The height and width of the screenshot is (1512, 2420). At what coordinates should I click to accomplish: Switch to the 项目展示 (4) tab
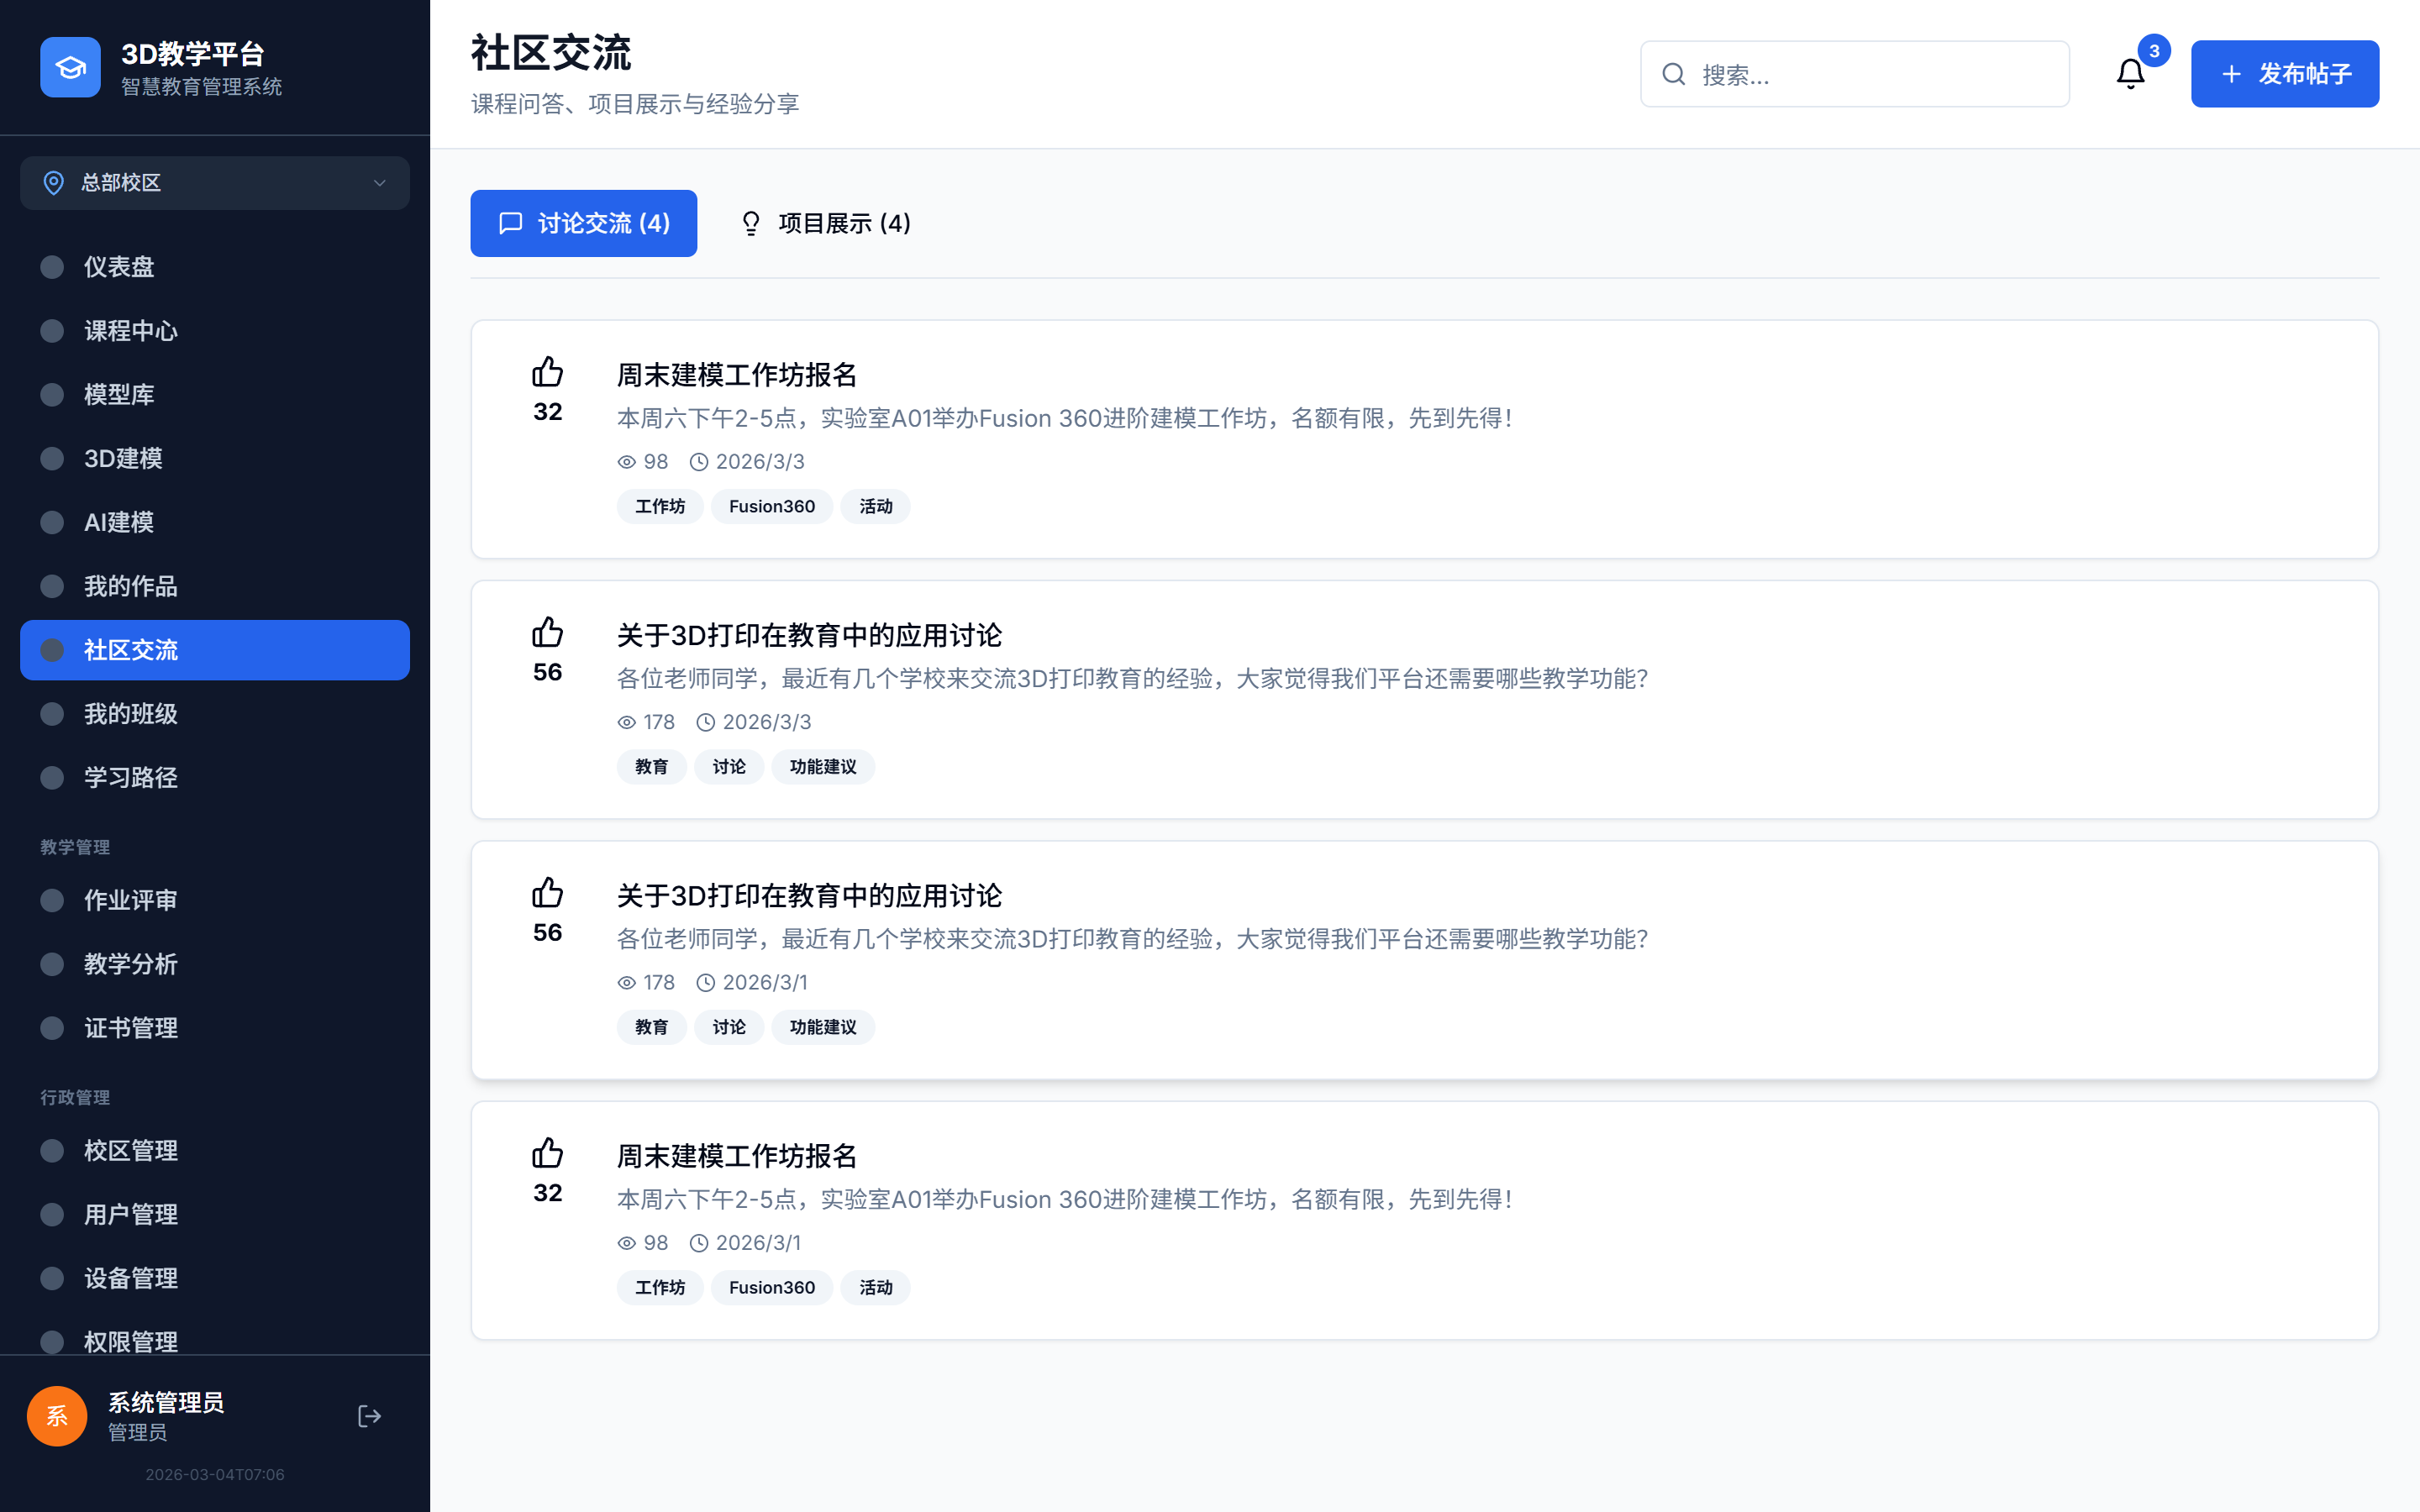(x=824, y=223)
